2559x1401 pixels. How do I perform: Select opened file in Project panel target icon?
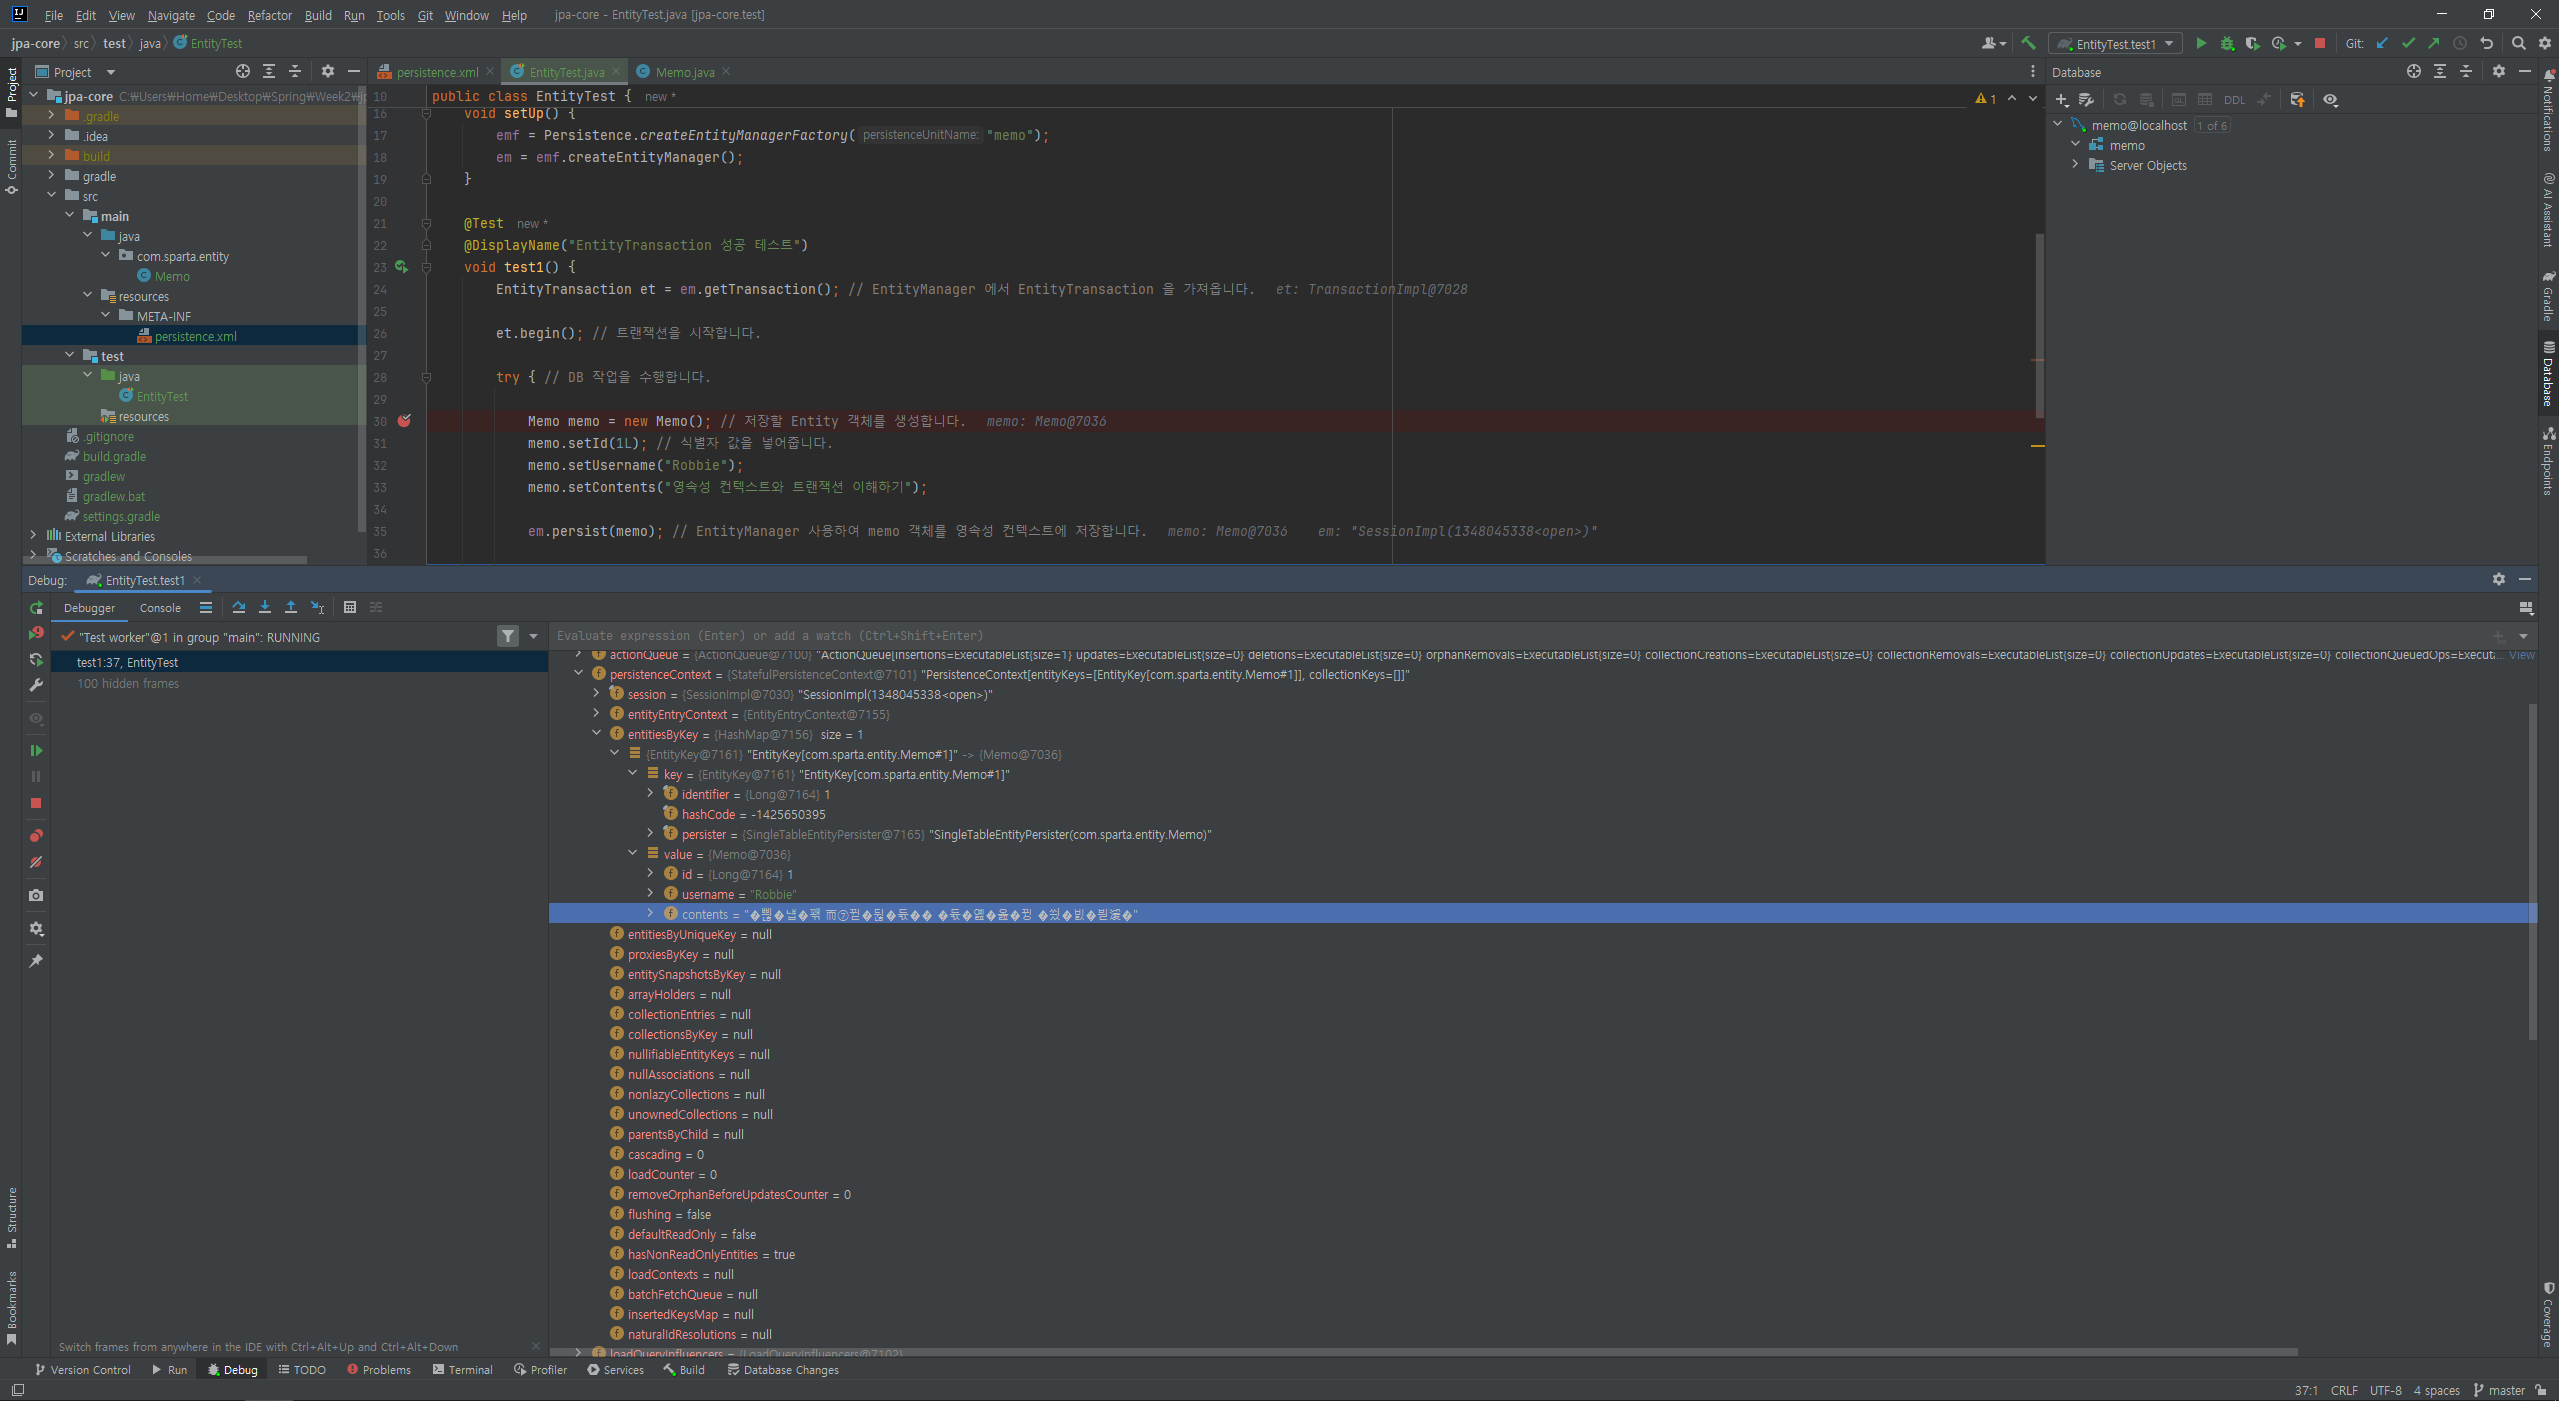coord(243,71)
